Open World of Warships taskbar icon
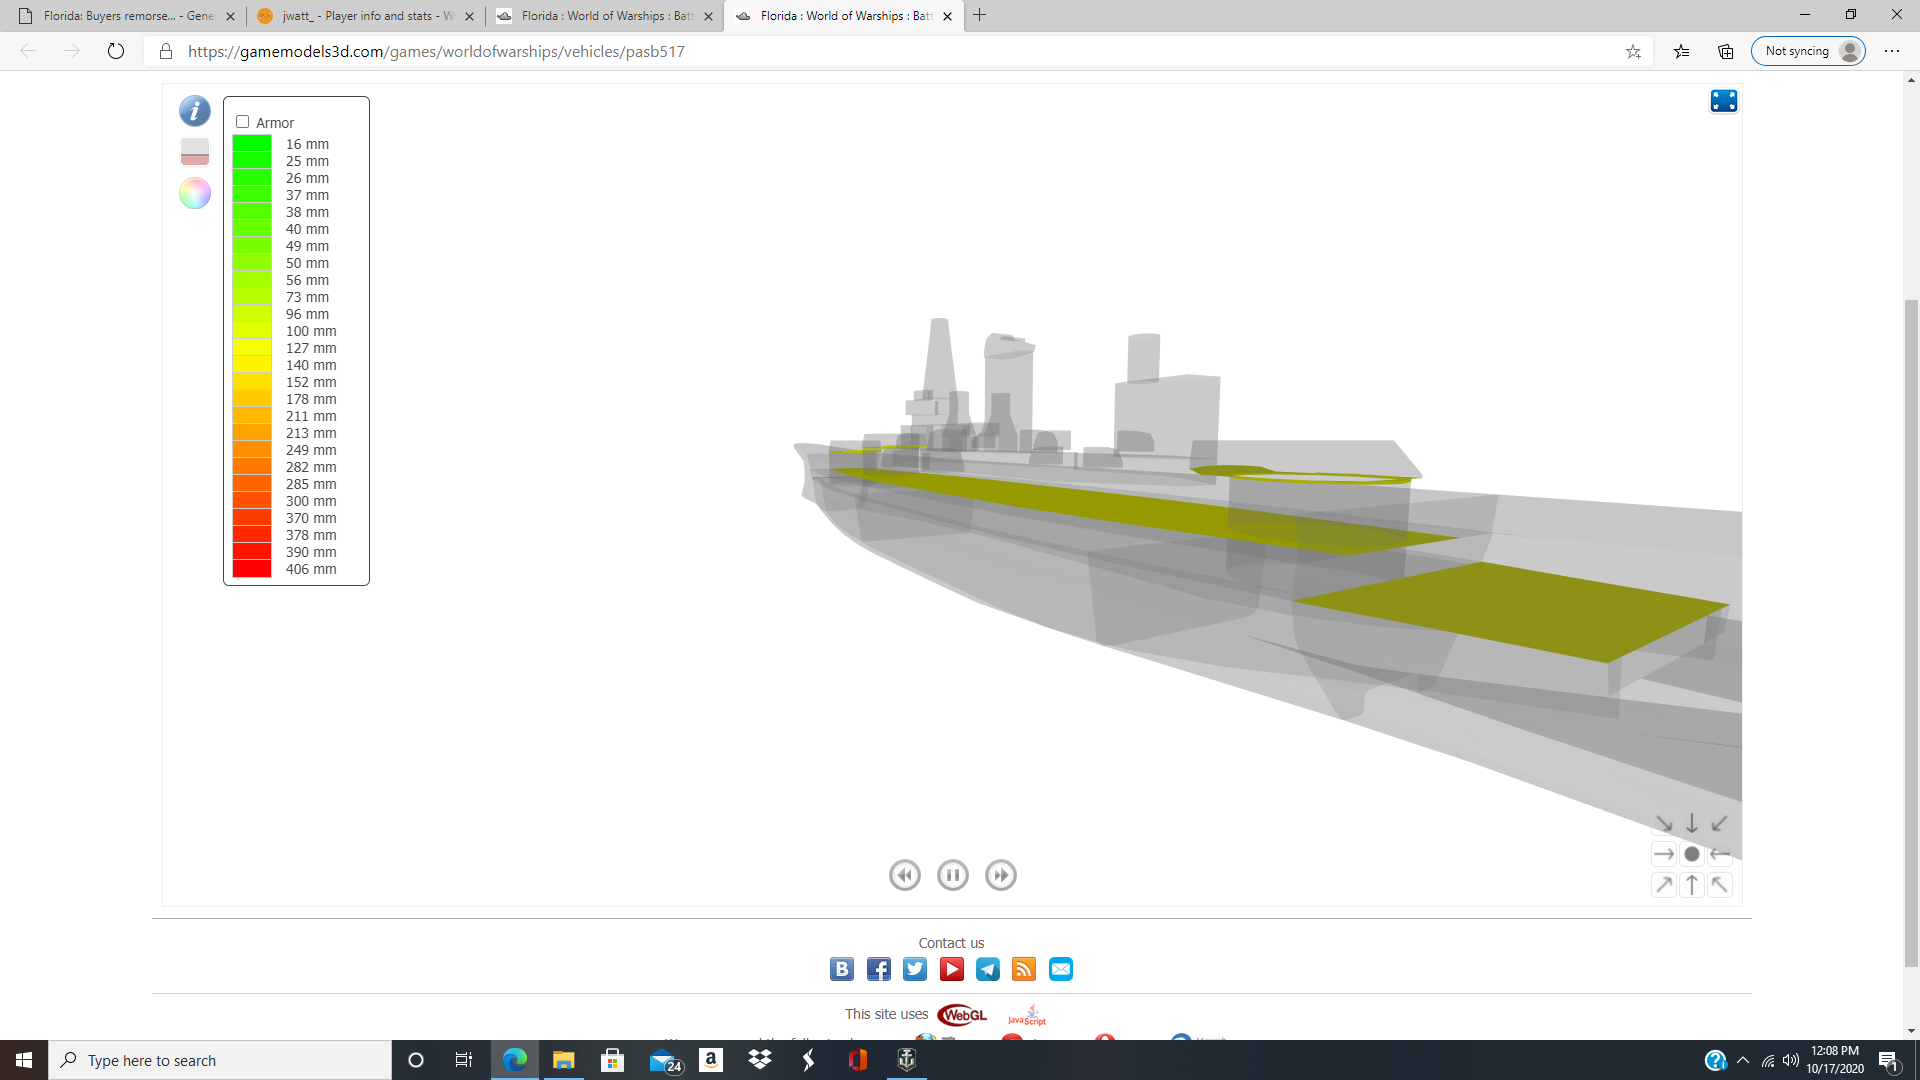1920x1080 pixels. click(906, 1060)
